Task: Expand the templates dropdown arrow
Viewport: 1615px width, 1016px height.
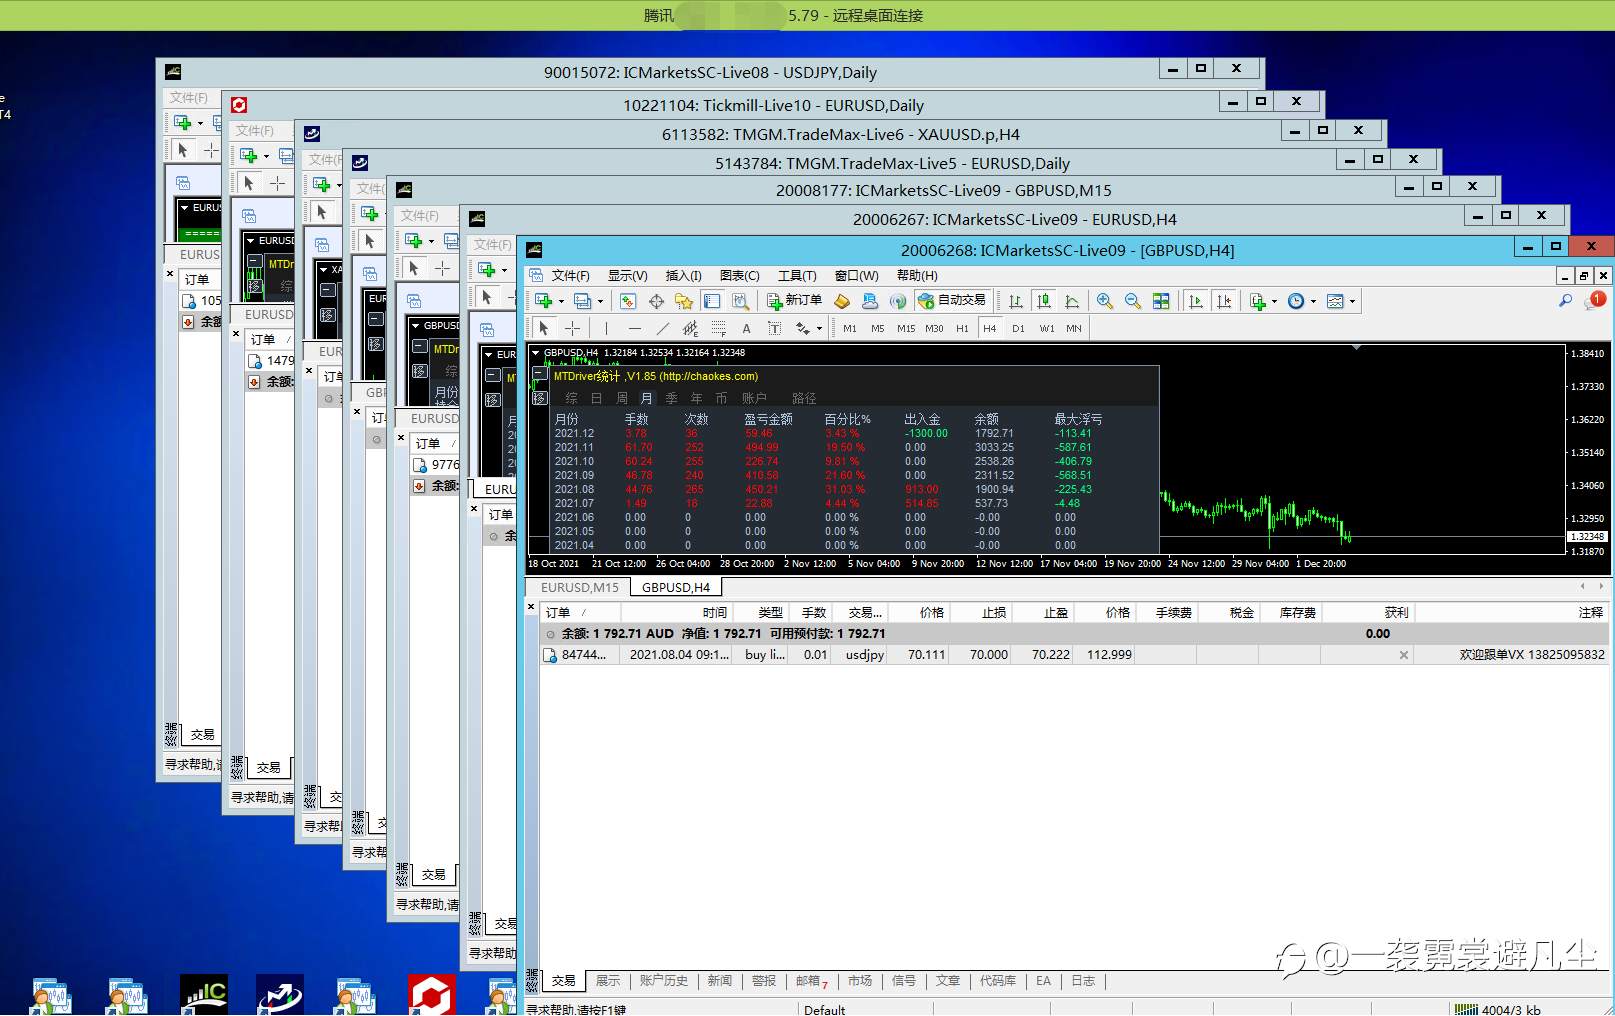Action: tap(1352, 301)
